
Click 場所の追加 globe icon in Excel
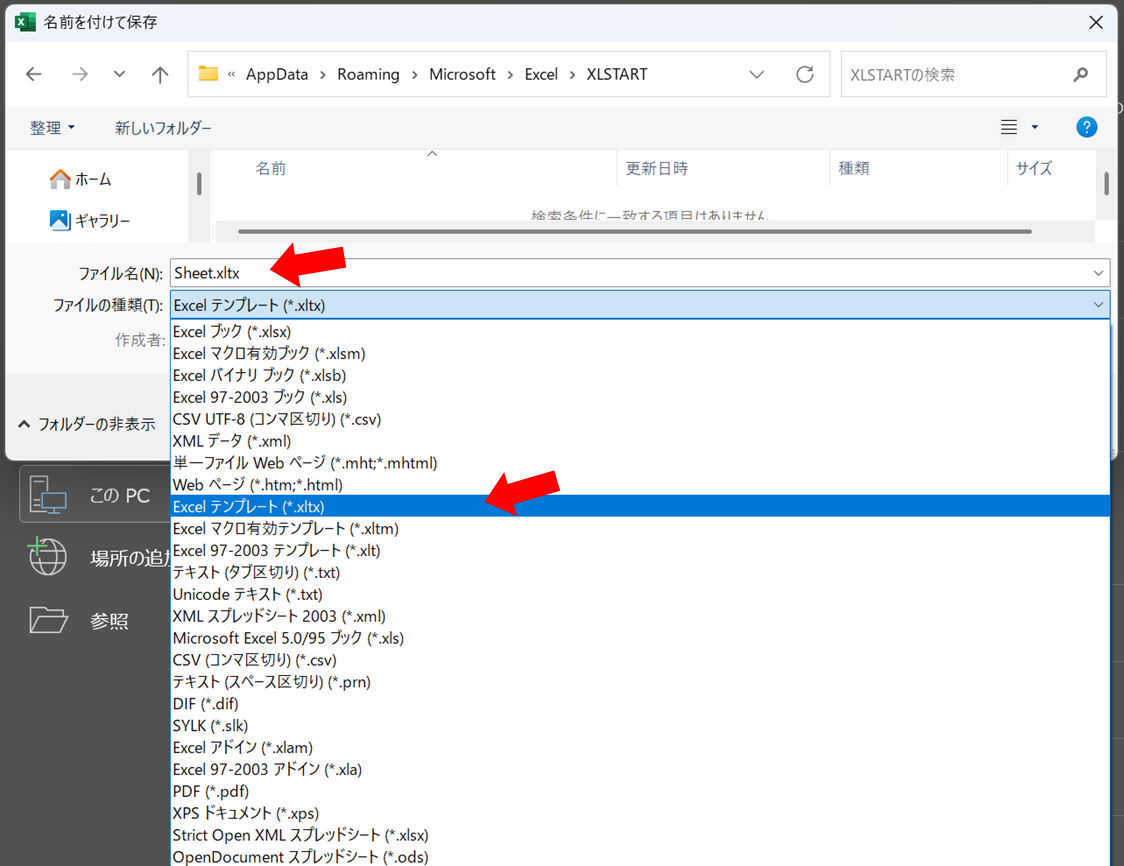tap(47, 556)
